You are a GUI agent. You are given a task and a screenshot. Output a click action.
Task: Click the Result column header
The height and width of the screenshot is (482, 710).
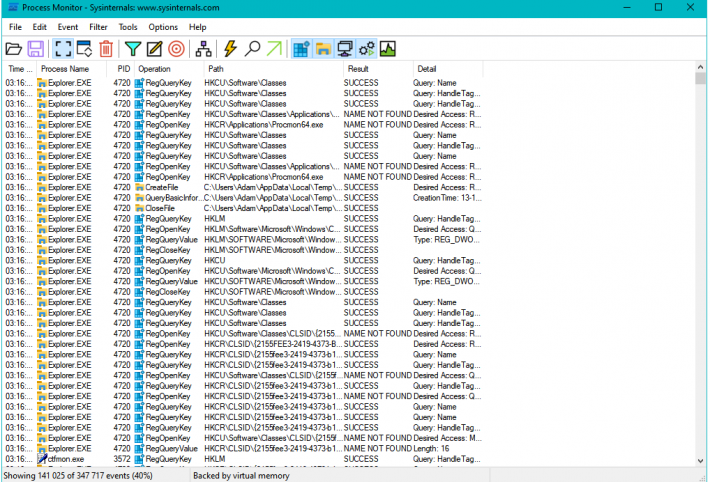[379, 69]
